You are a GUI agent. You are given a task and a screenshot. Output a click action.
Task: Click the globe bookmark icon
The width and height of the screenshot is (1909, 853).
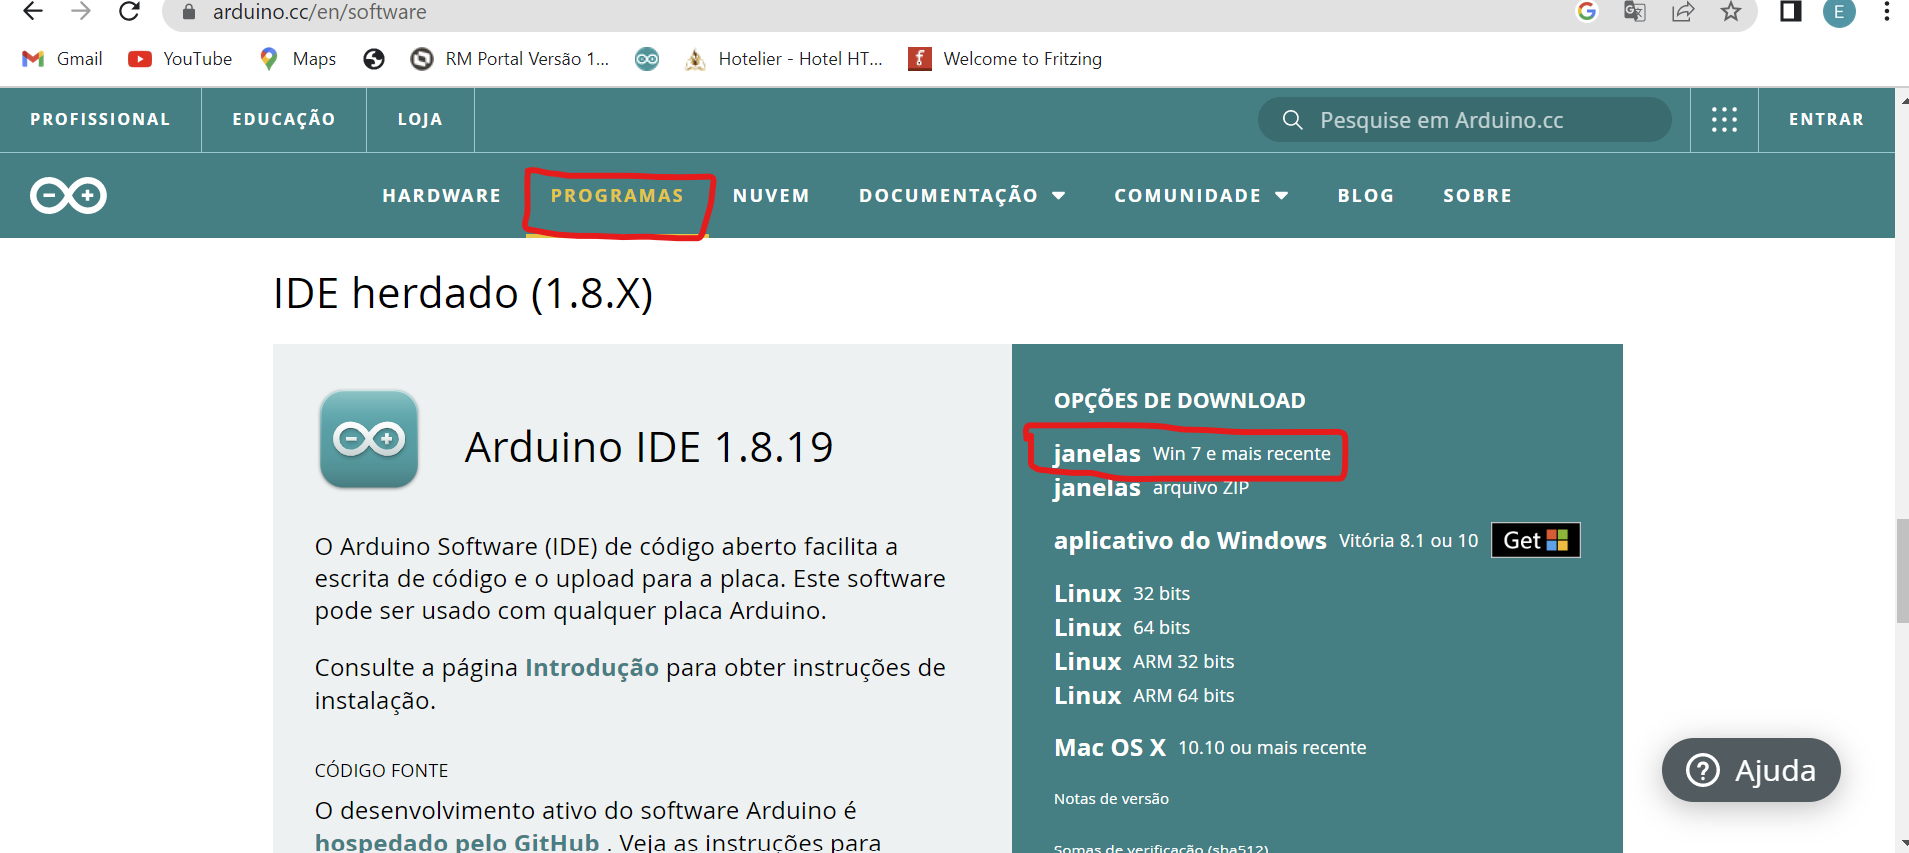pos(374,59)
